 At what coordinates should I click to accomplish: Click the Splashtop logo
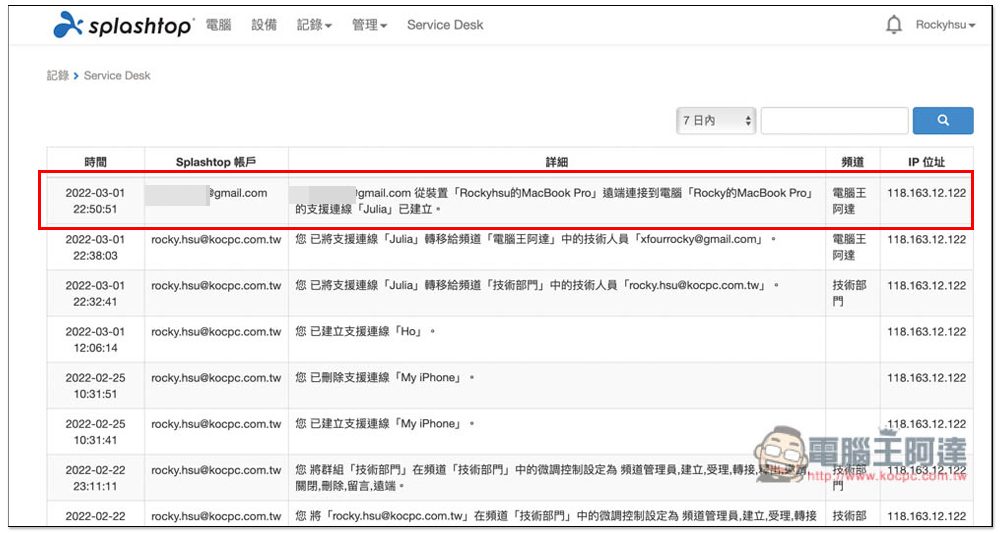pyautogui.click(x=122, y=25)
